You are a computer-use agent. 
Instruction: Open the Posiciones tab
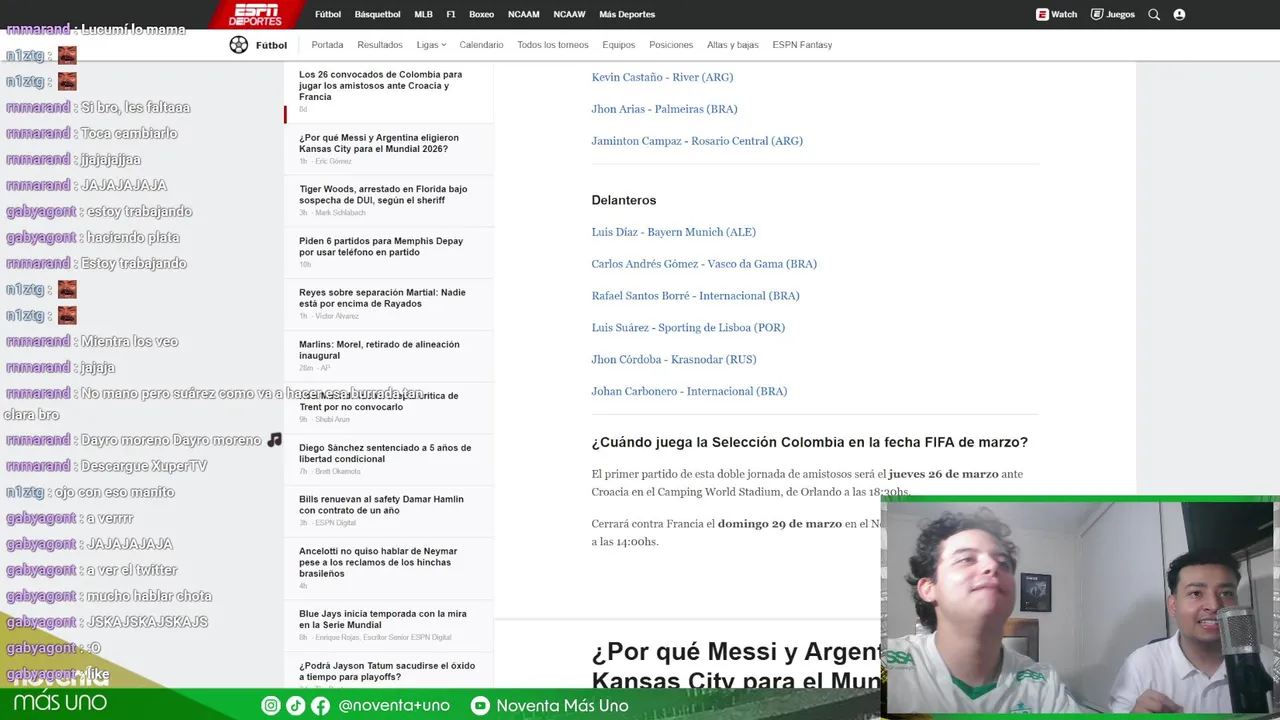point(671,45)
